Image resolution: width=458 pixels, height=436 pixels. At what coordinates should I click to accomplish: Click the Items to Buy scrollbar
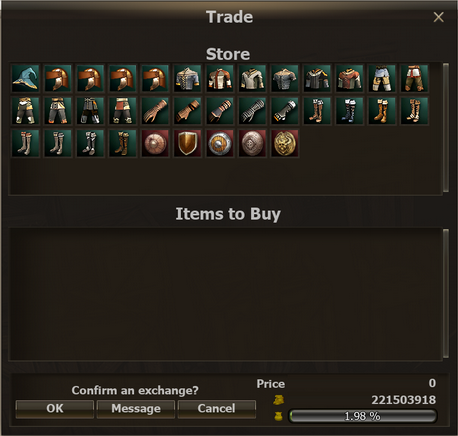click(446, 294)
